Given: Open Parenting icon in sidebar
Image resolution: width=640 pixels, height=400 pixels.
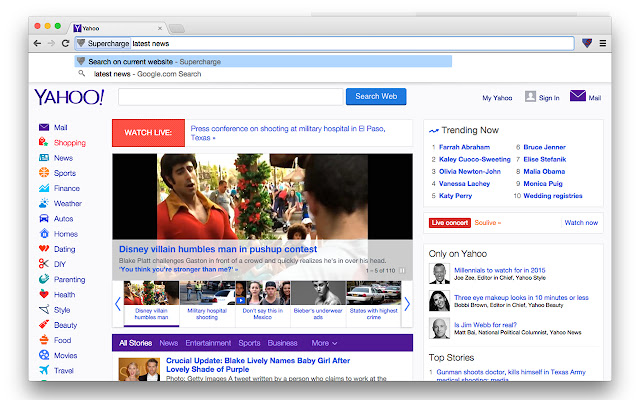Looking at the screenshot, I should pyautogui.click(x=44, y=279).
